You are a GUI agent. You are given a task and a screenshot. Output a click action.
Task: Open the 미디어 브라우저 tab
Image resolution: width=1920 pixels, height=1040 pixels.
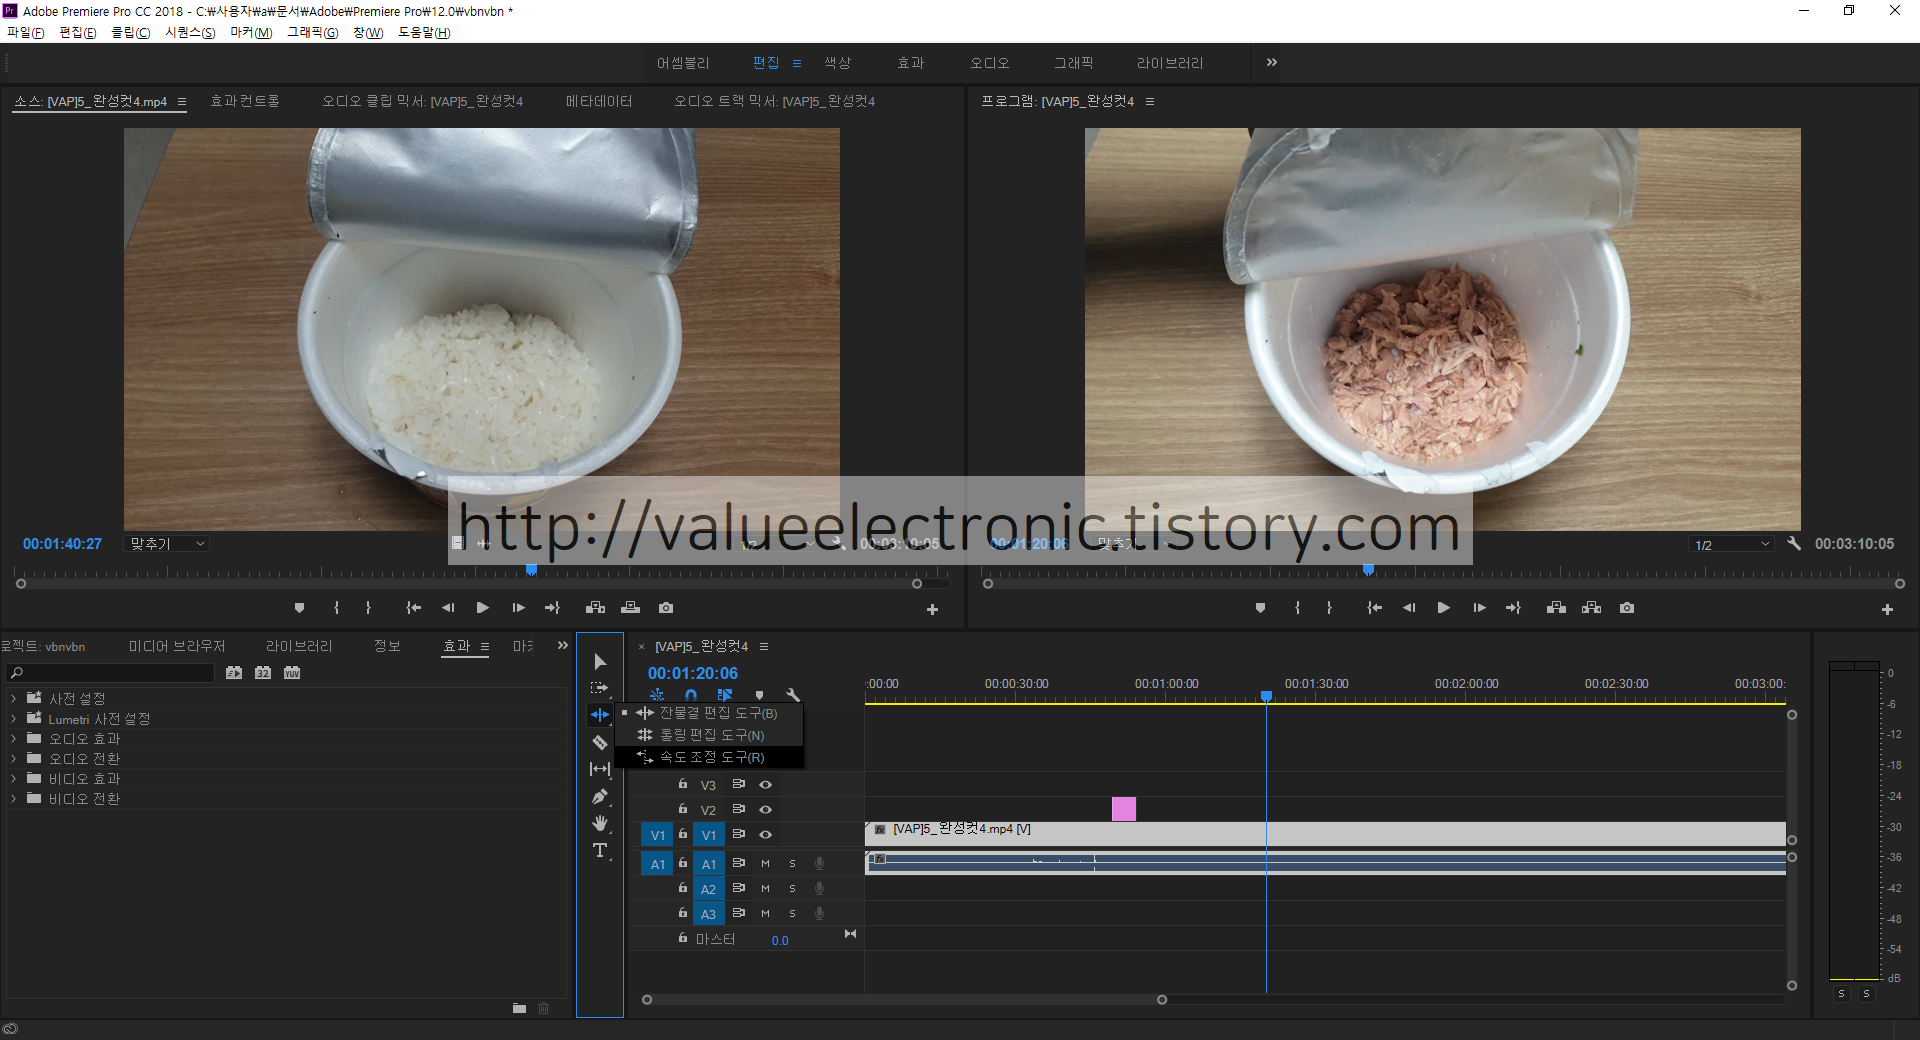pos(177,646)
